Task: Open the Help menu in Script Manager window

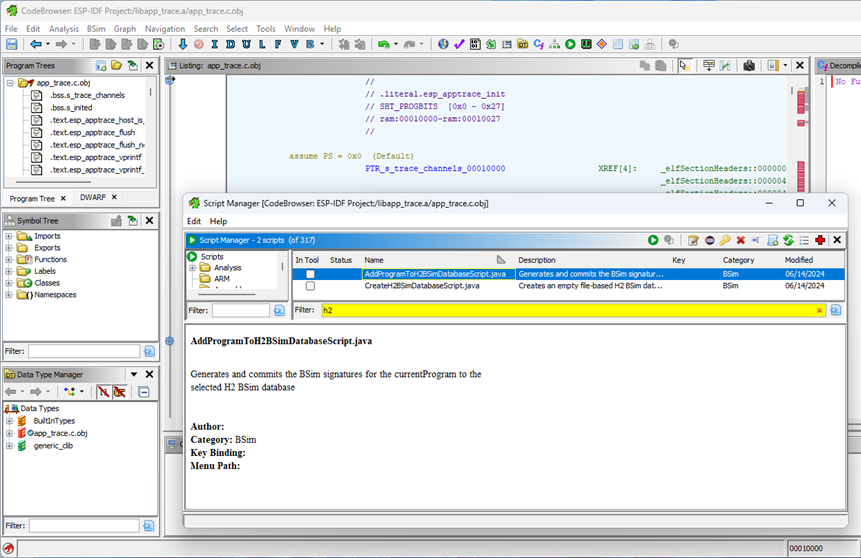Action: [218, 221]
